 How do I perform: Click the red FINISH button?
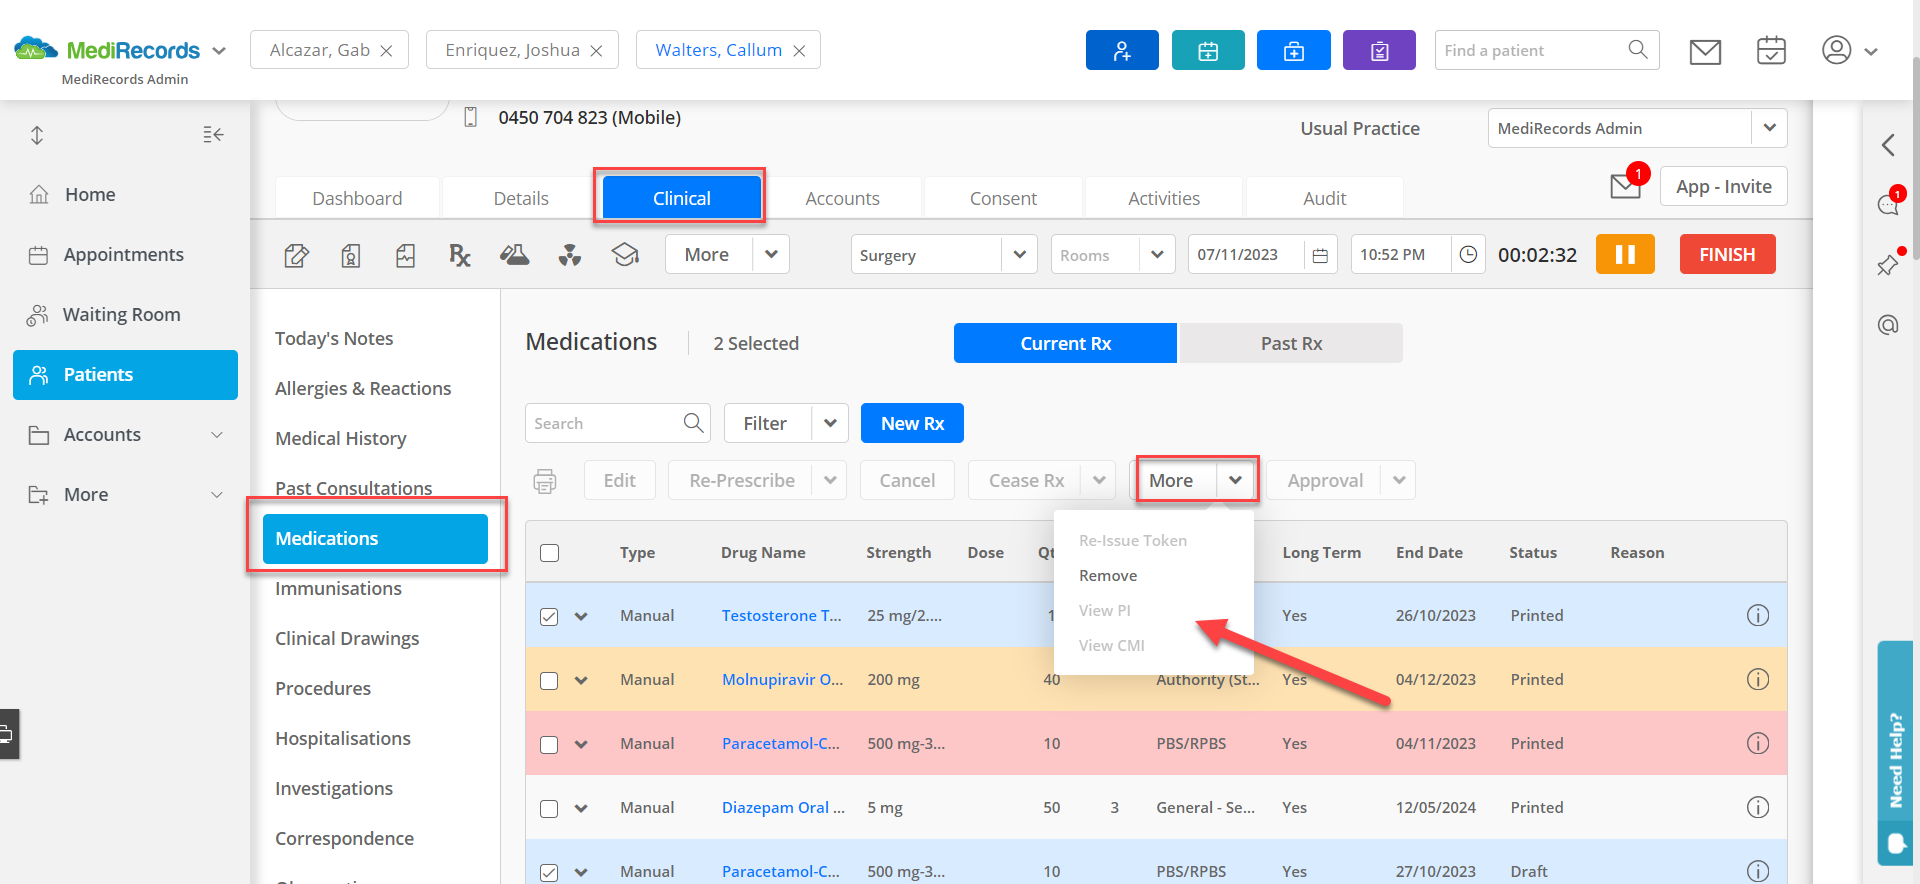pyautogui.click(x=1727, y=254)
